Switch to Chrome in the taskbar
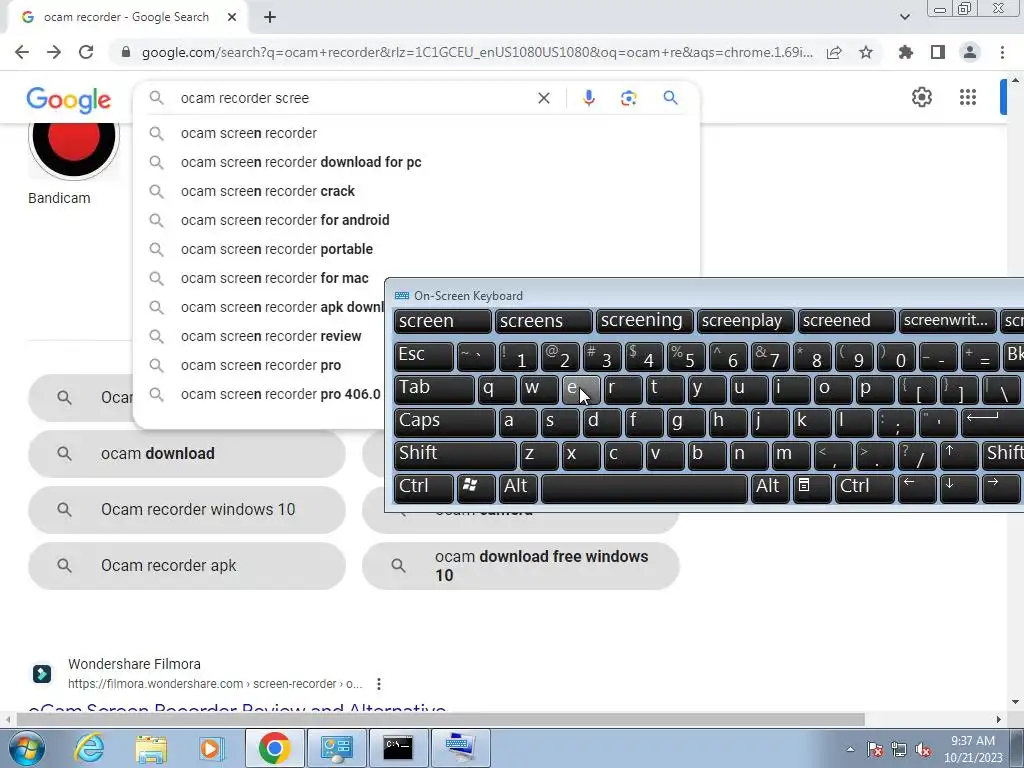This screenshot has height=768, width=1024. pyautogui.click(x=274, y=748)
